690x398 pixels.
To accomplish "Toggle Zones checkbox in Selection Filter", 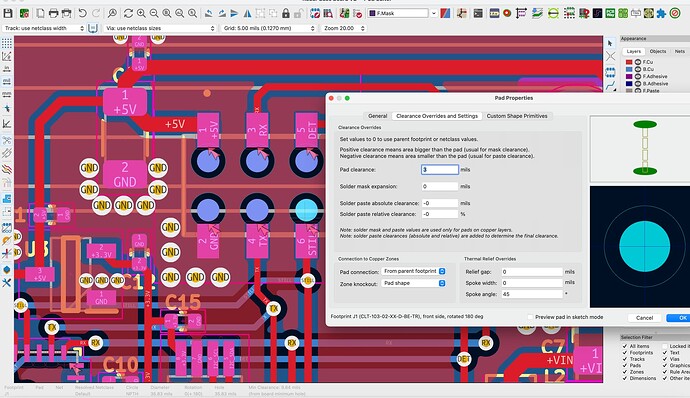I will pos(625,372).
